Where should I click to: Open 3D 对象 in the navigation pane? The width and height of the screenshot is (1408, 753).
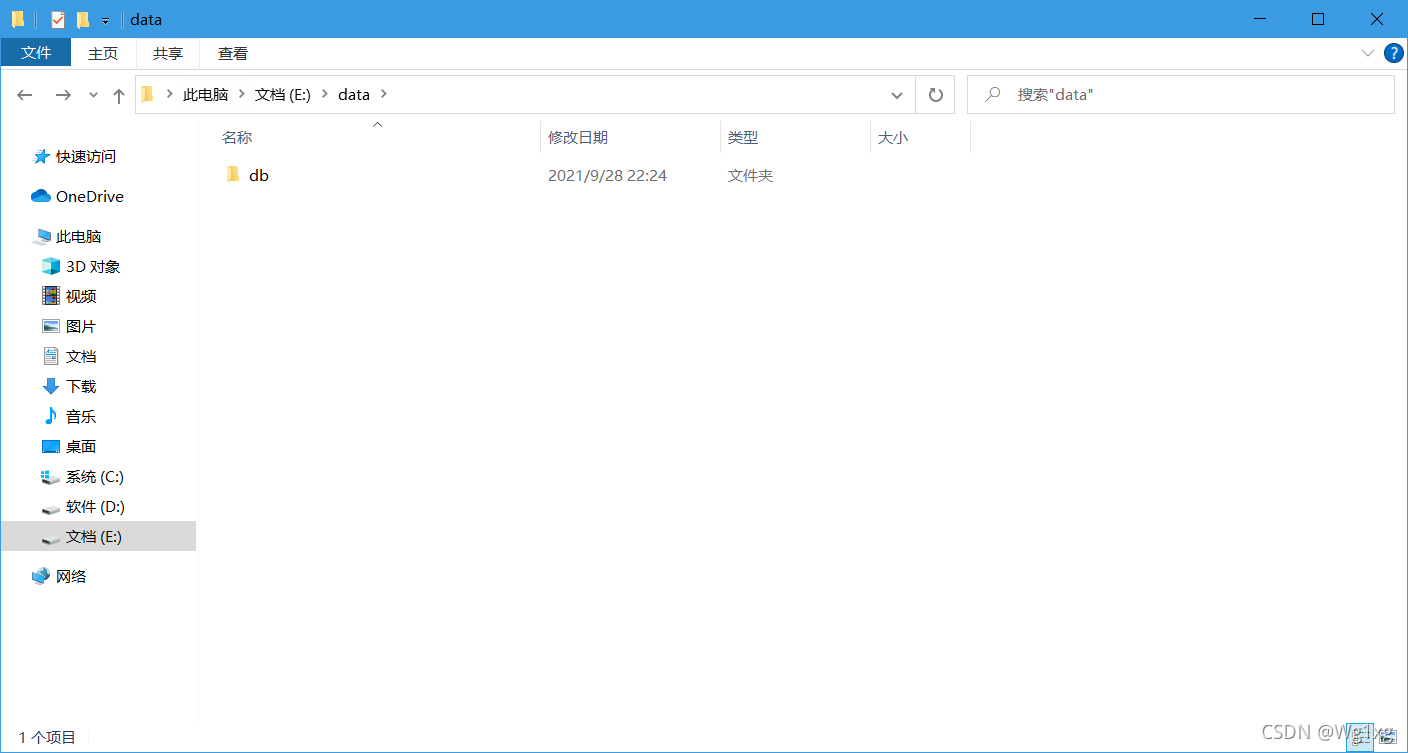93,266
